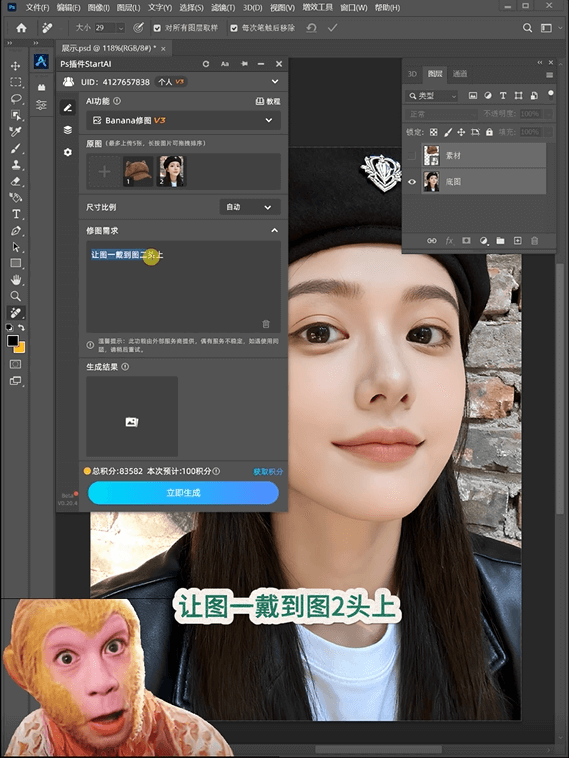Open 增效工具 menu
569x758 pixels.
[317, 8]
